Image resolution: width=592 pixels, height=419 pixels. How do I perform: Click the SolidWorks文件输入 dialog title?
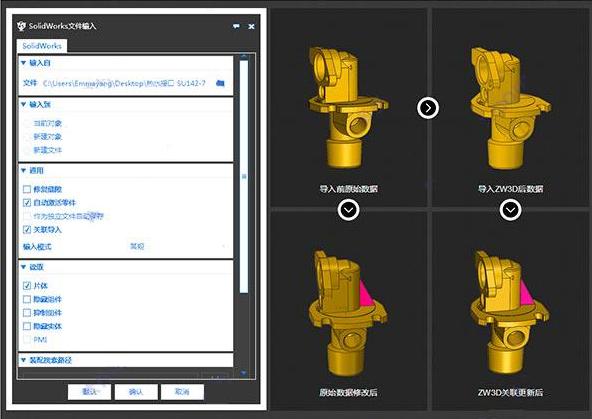point(62,26)
